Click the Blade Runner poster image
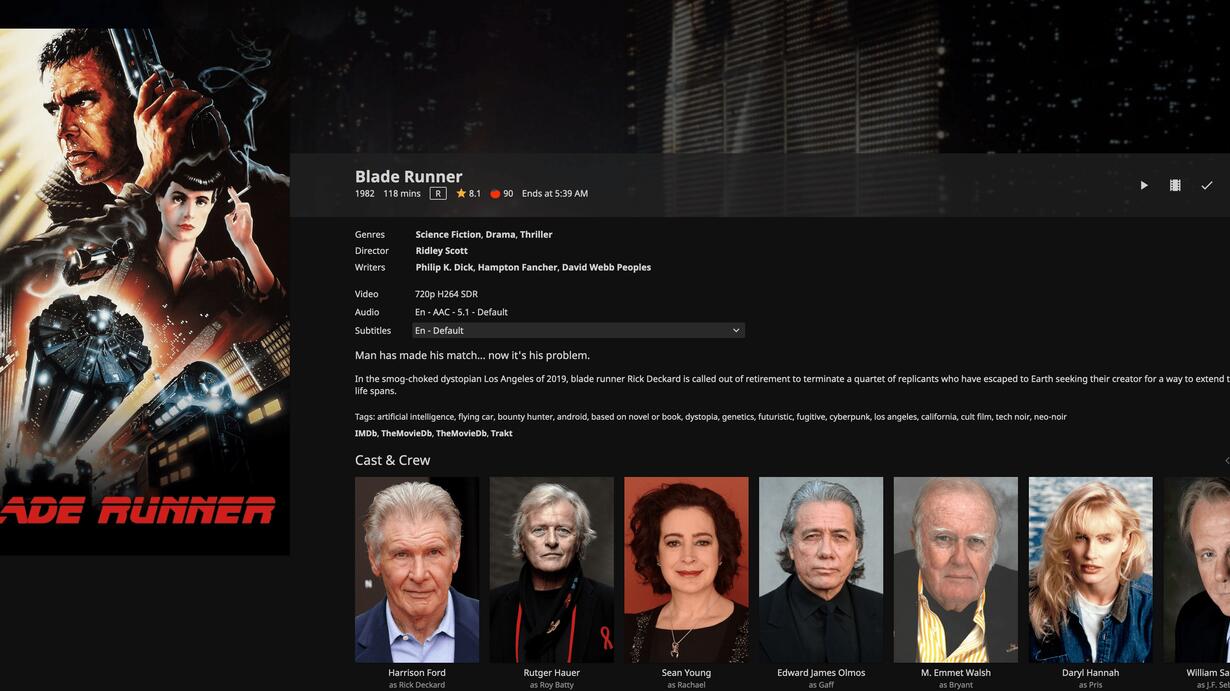This screenshot has height=691, width=1230. pos(145,291)
